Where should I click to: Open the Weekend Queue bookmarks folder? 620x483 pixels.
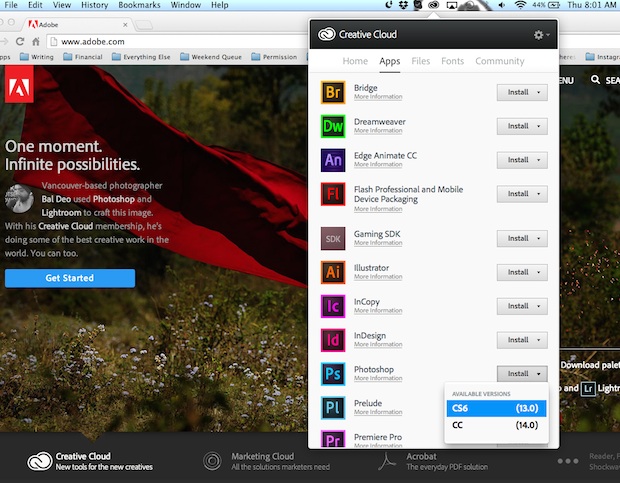pos(211,57)
